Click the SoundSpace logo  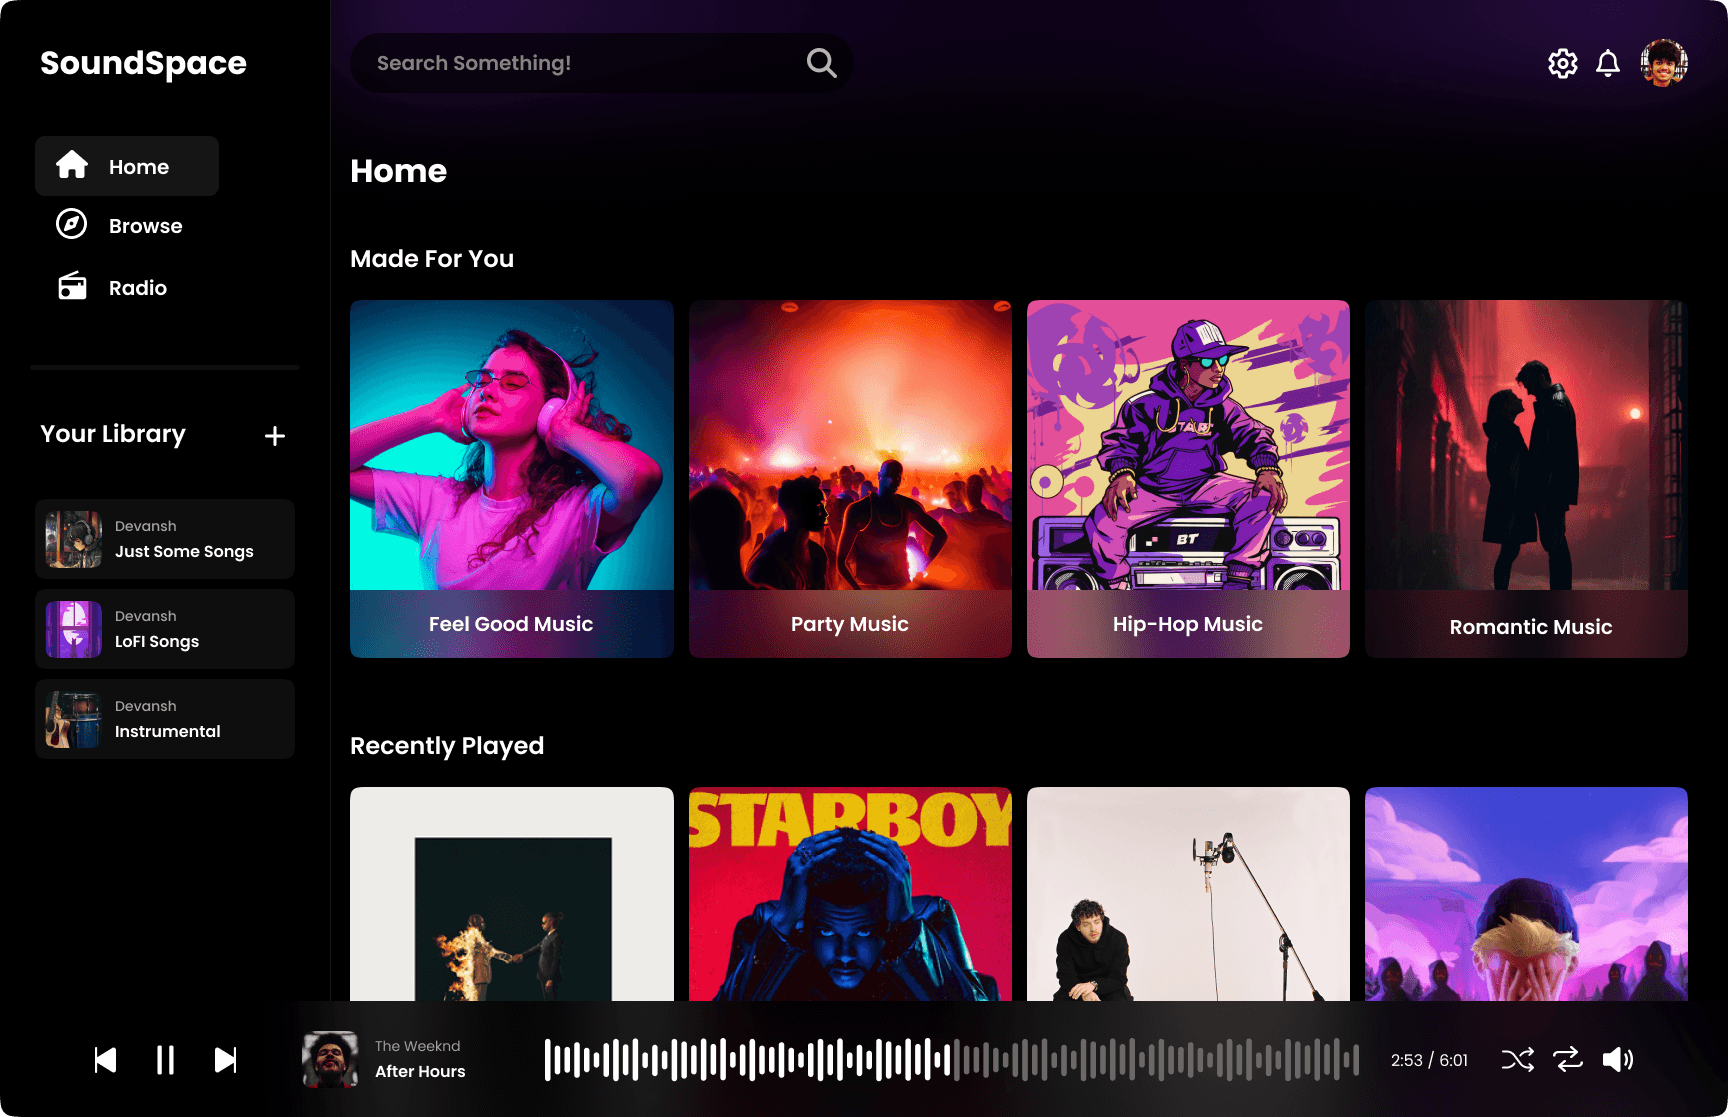pos(143,63)
